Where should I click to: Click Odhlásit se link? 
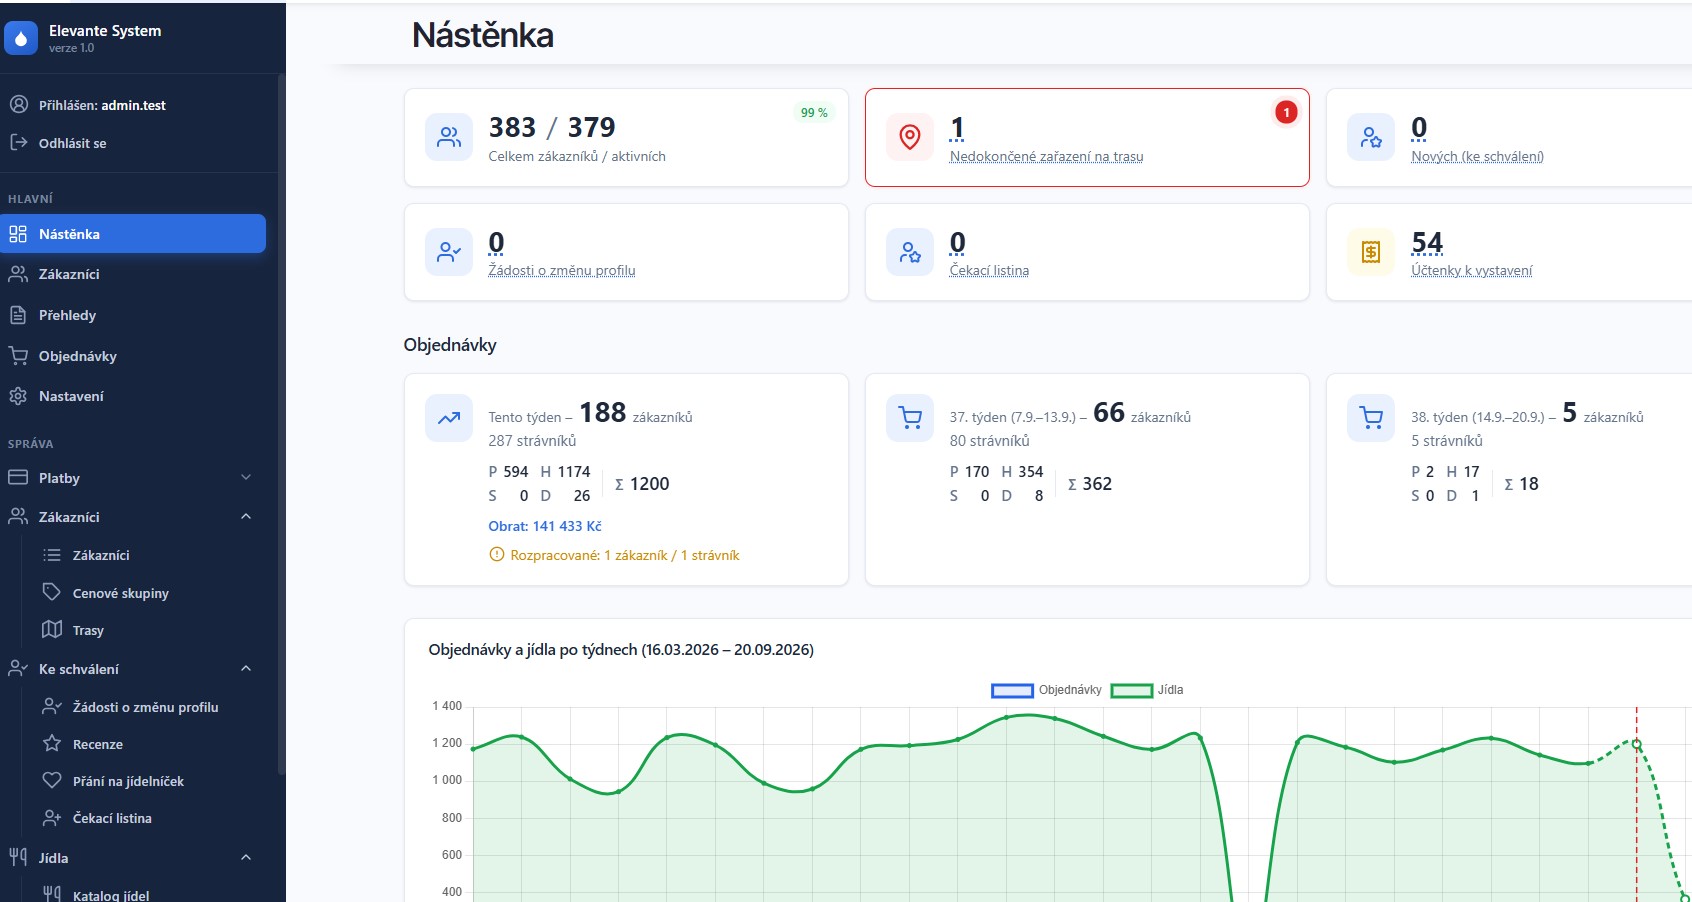[72, 143]
